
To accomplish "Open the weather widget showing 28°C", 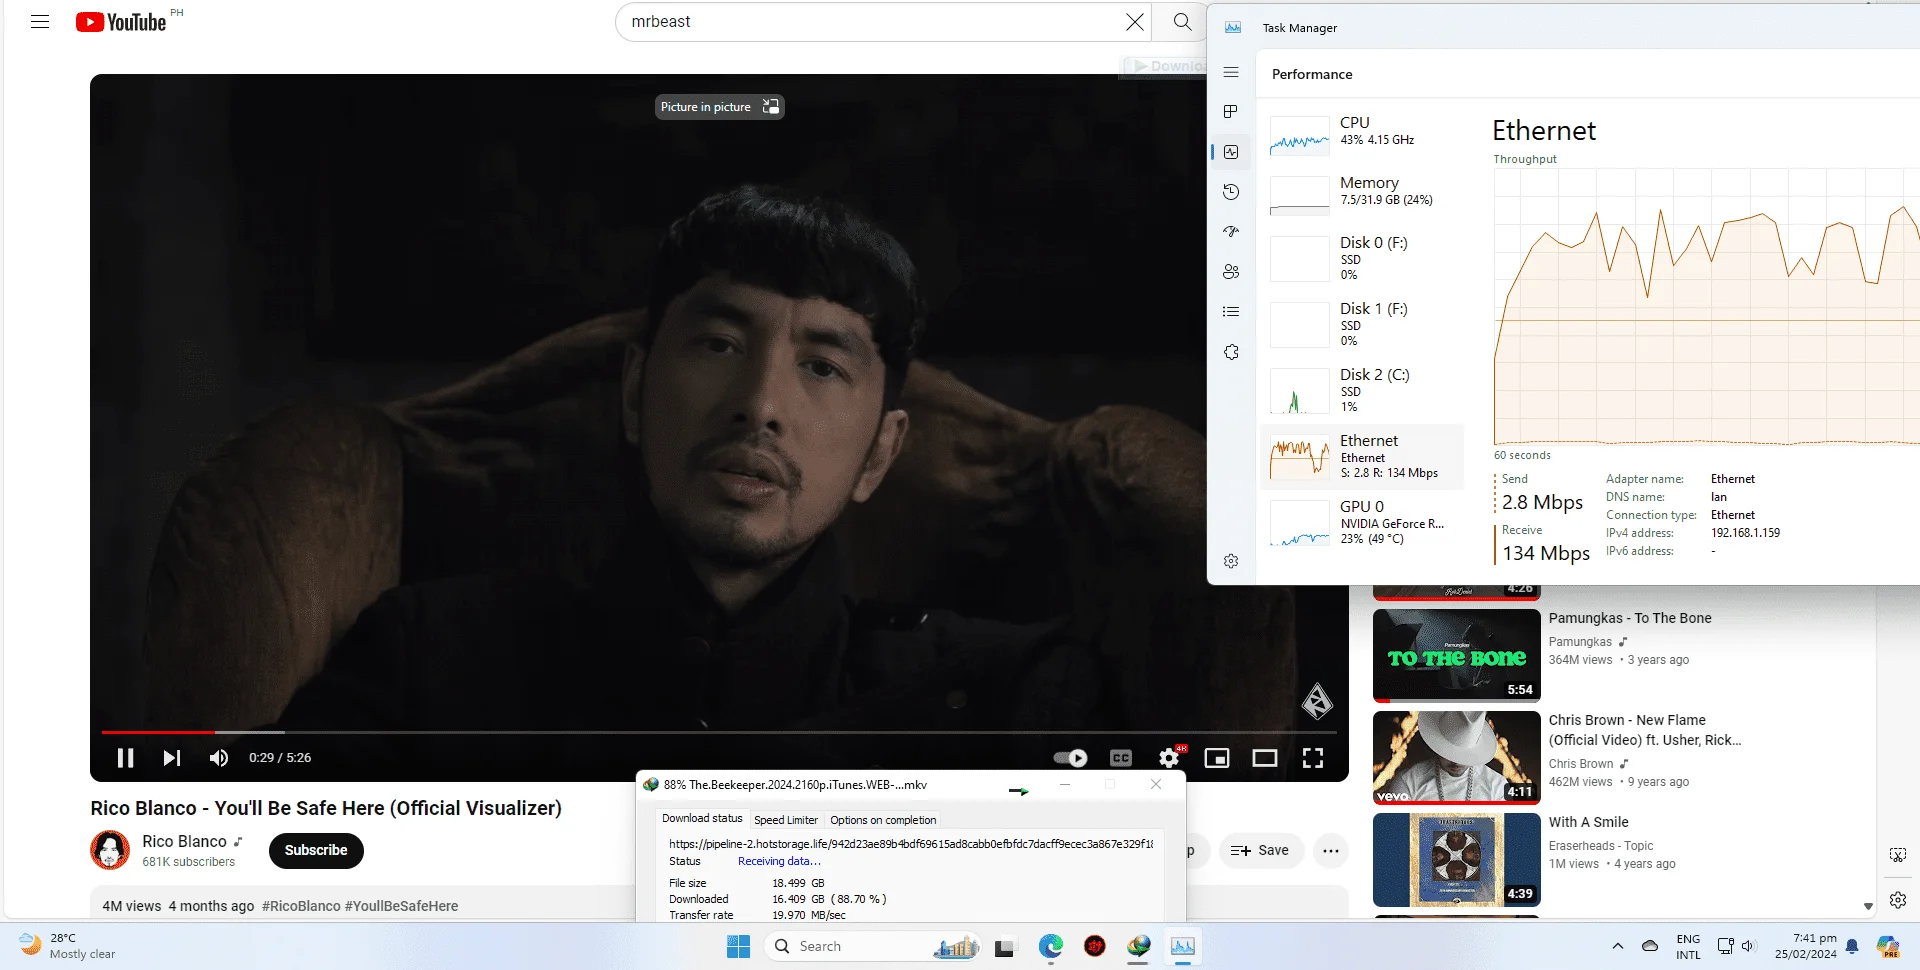I will point(68,946).
